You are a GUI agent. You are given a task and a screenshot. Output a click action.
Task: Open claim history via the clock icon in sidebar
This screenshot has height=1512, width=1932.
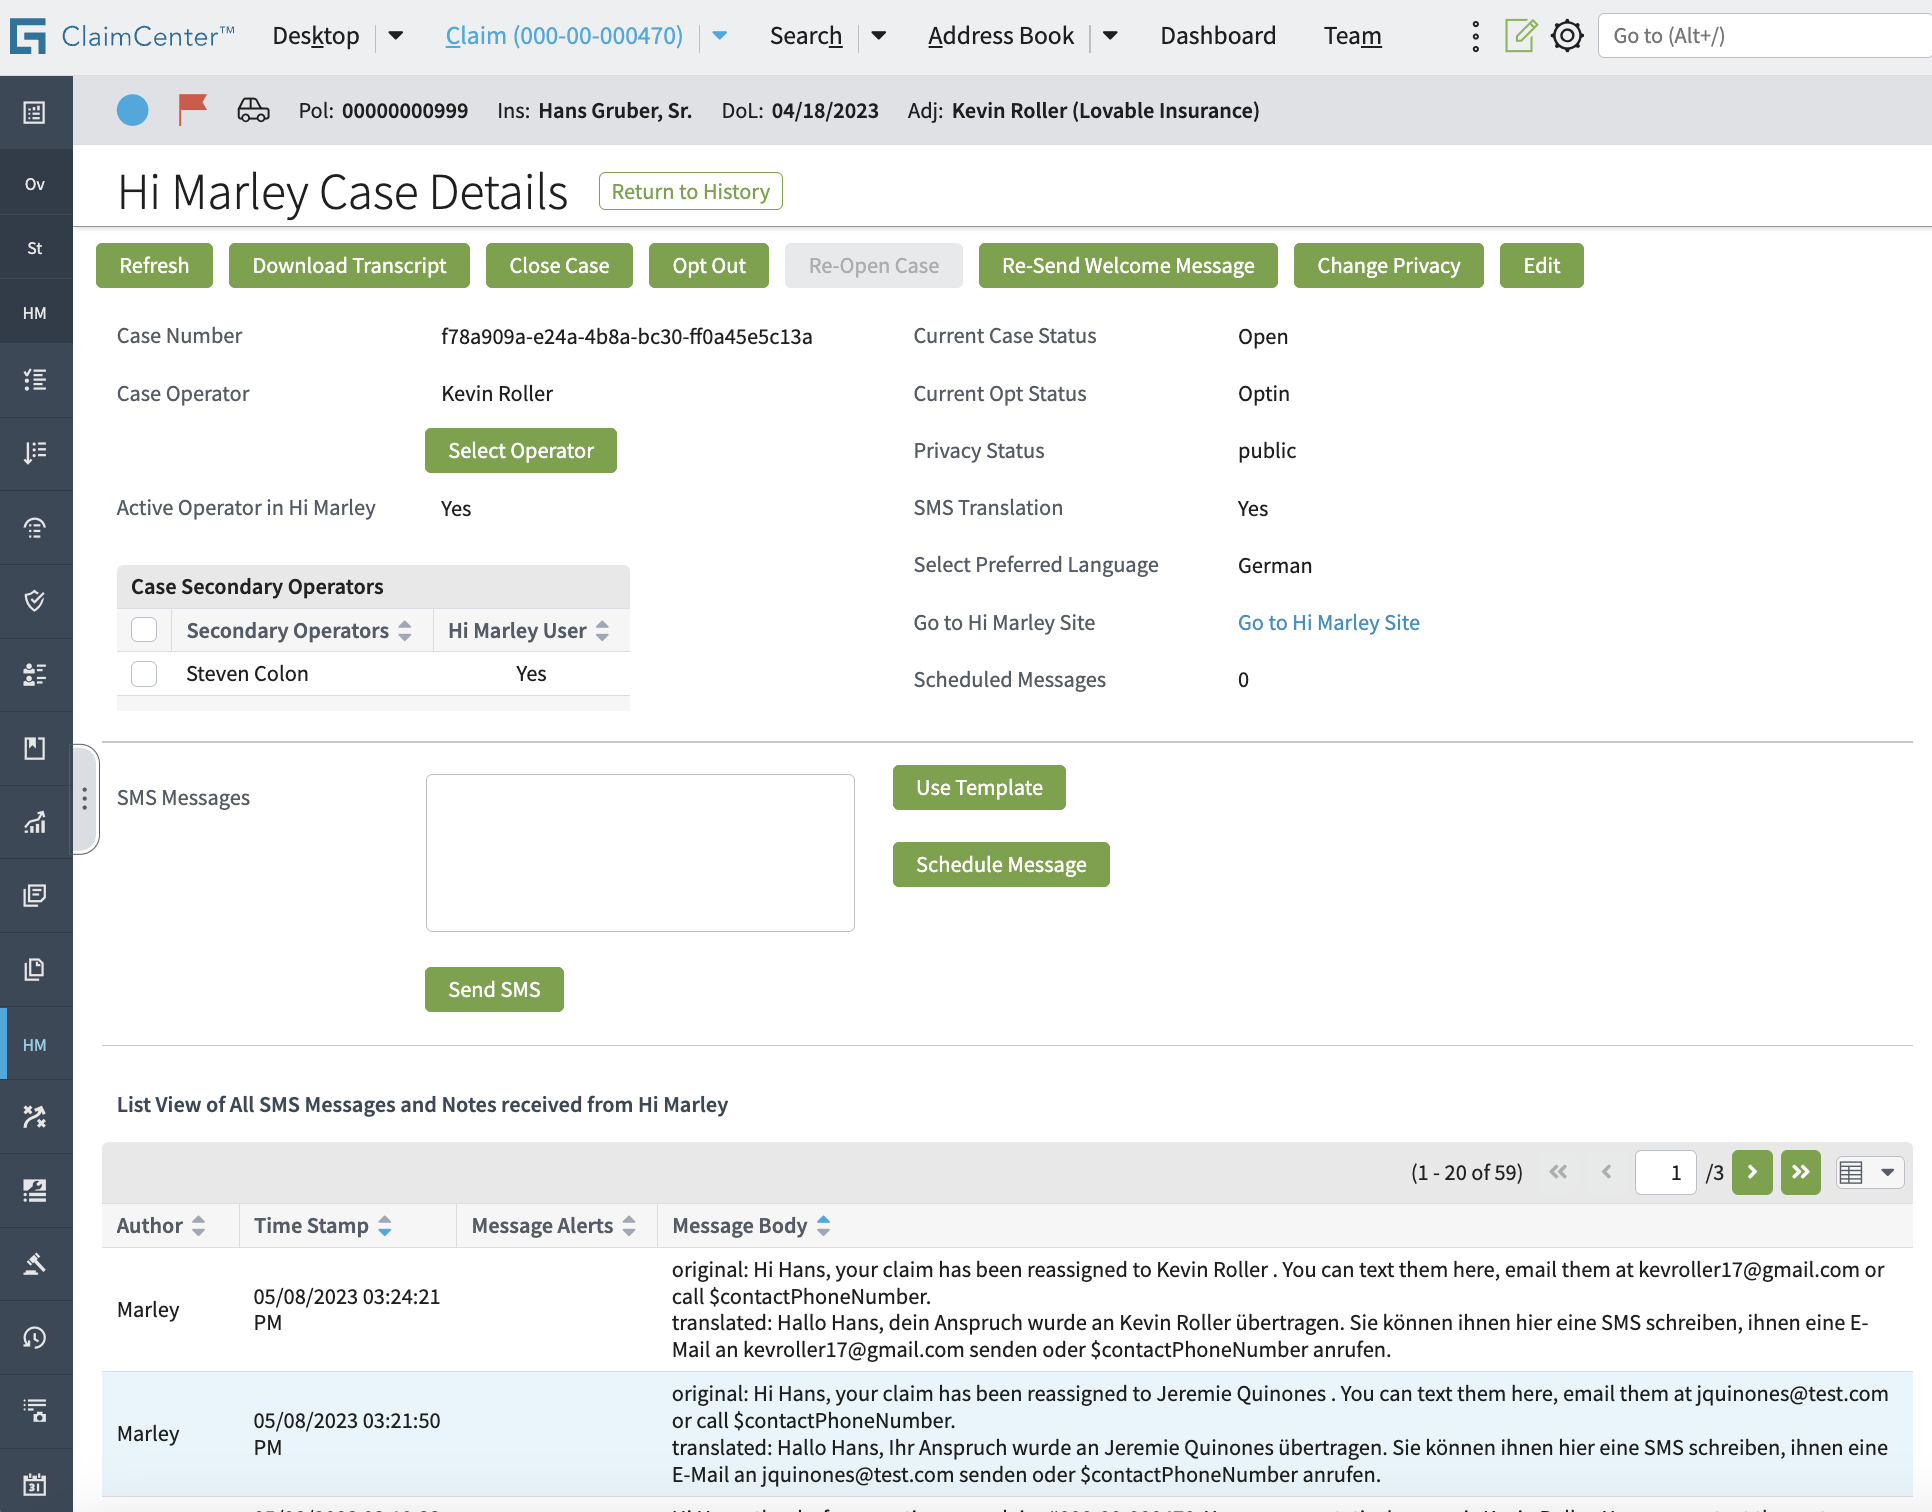(x=34, y=1337)
